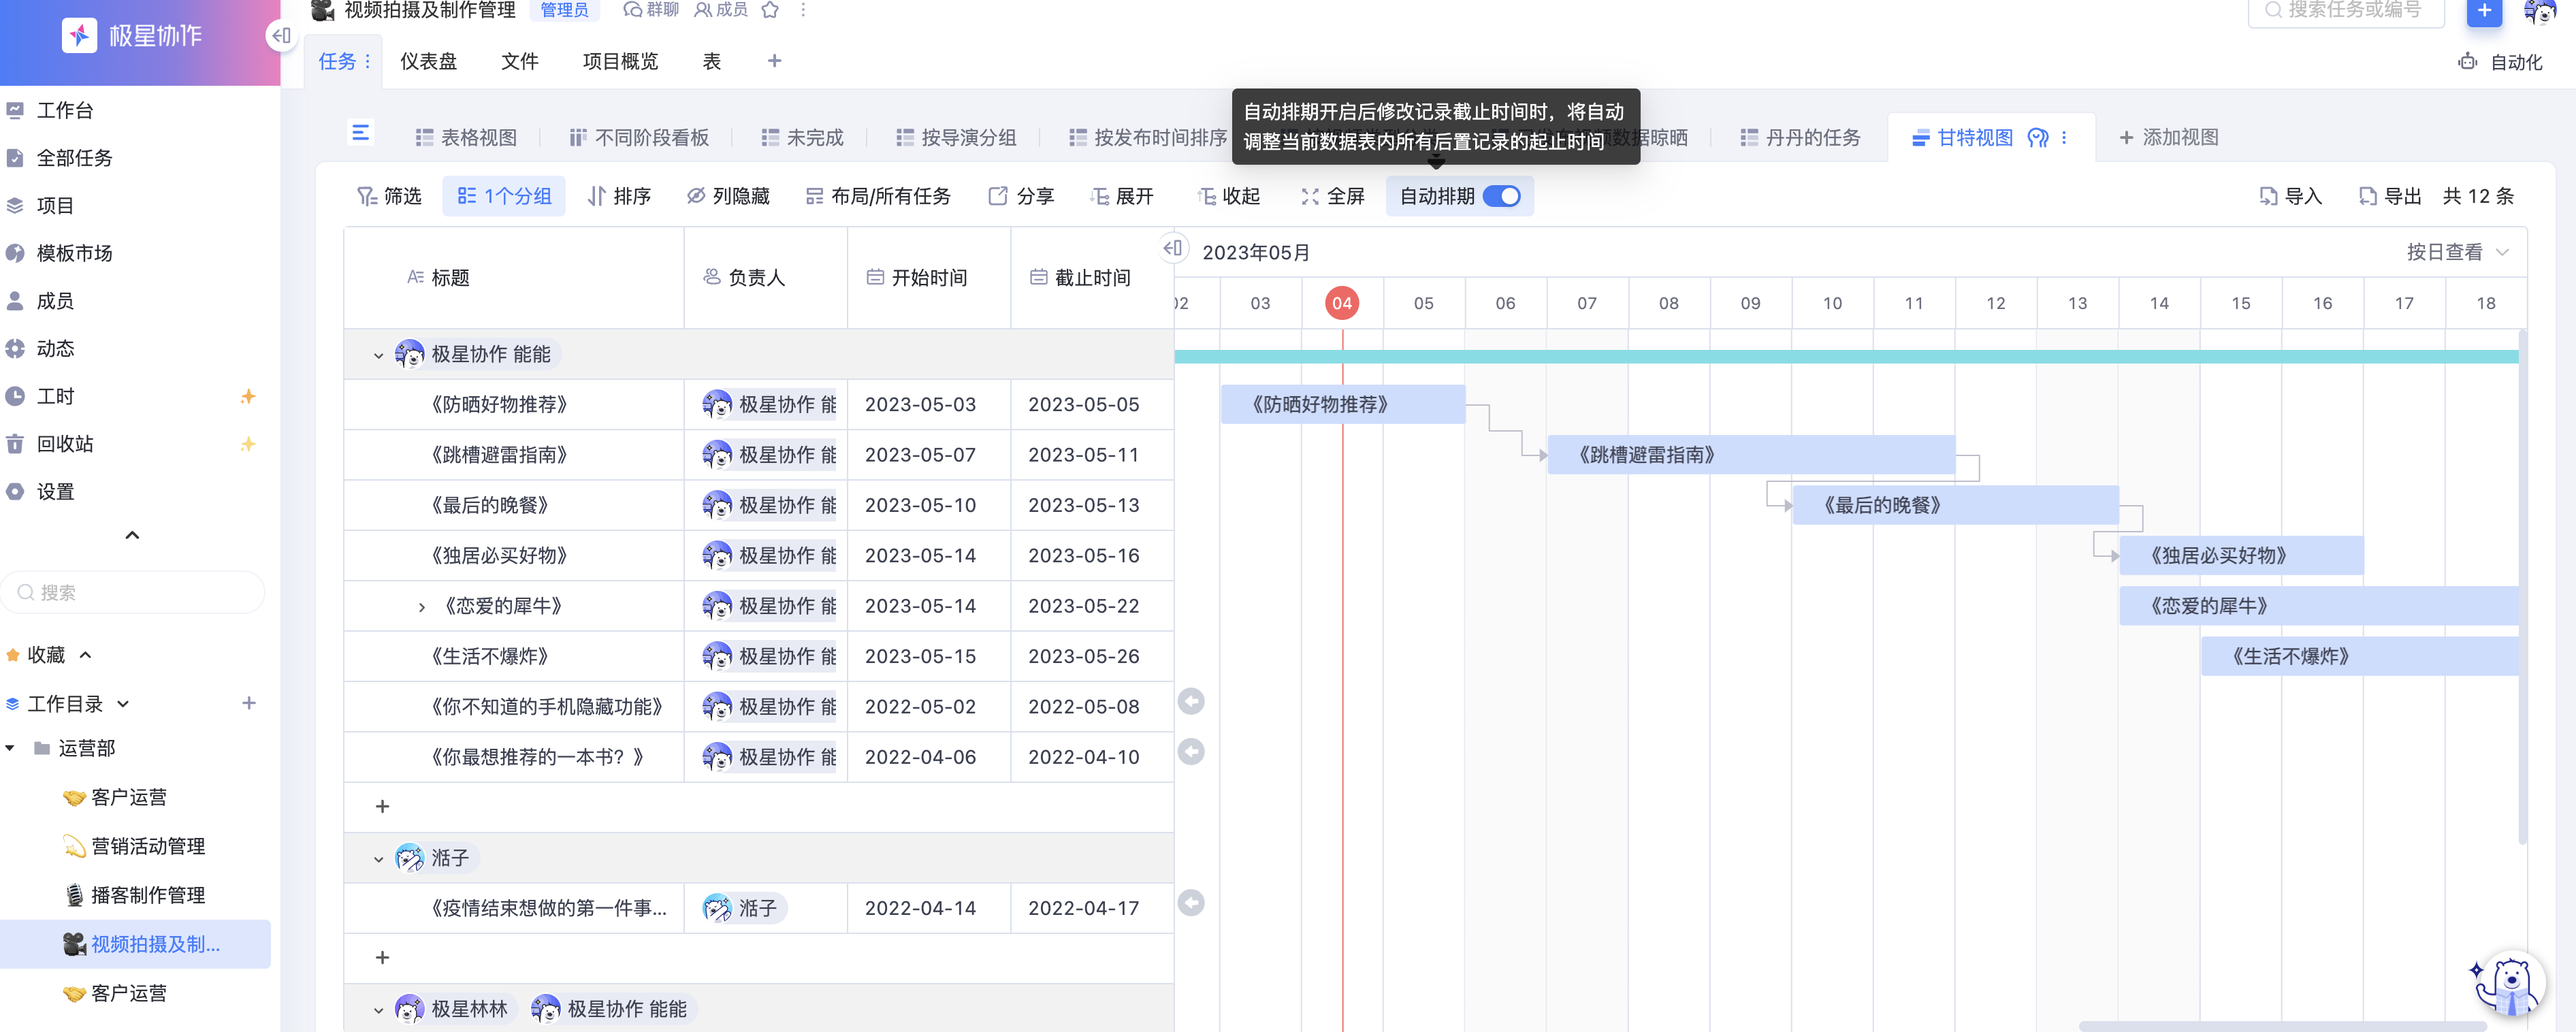
Task: Go to 模板市场 in sidebar
Action: coord(59,253)
